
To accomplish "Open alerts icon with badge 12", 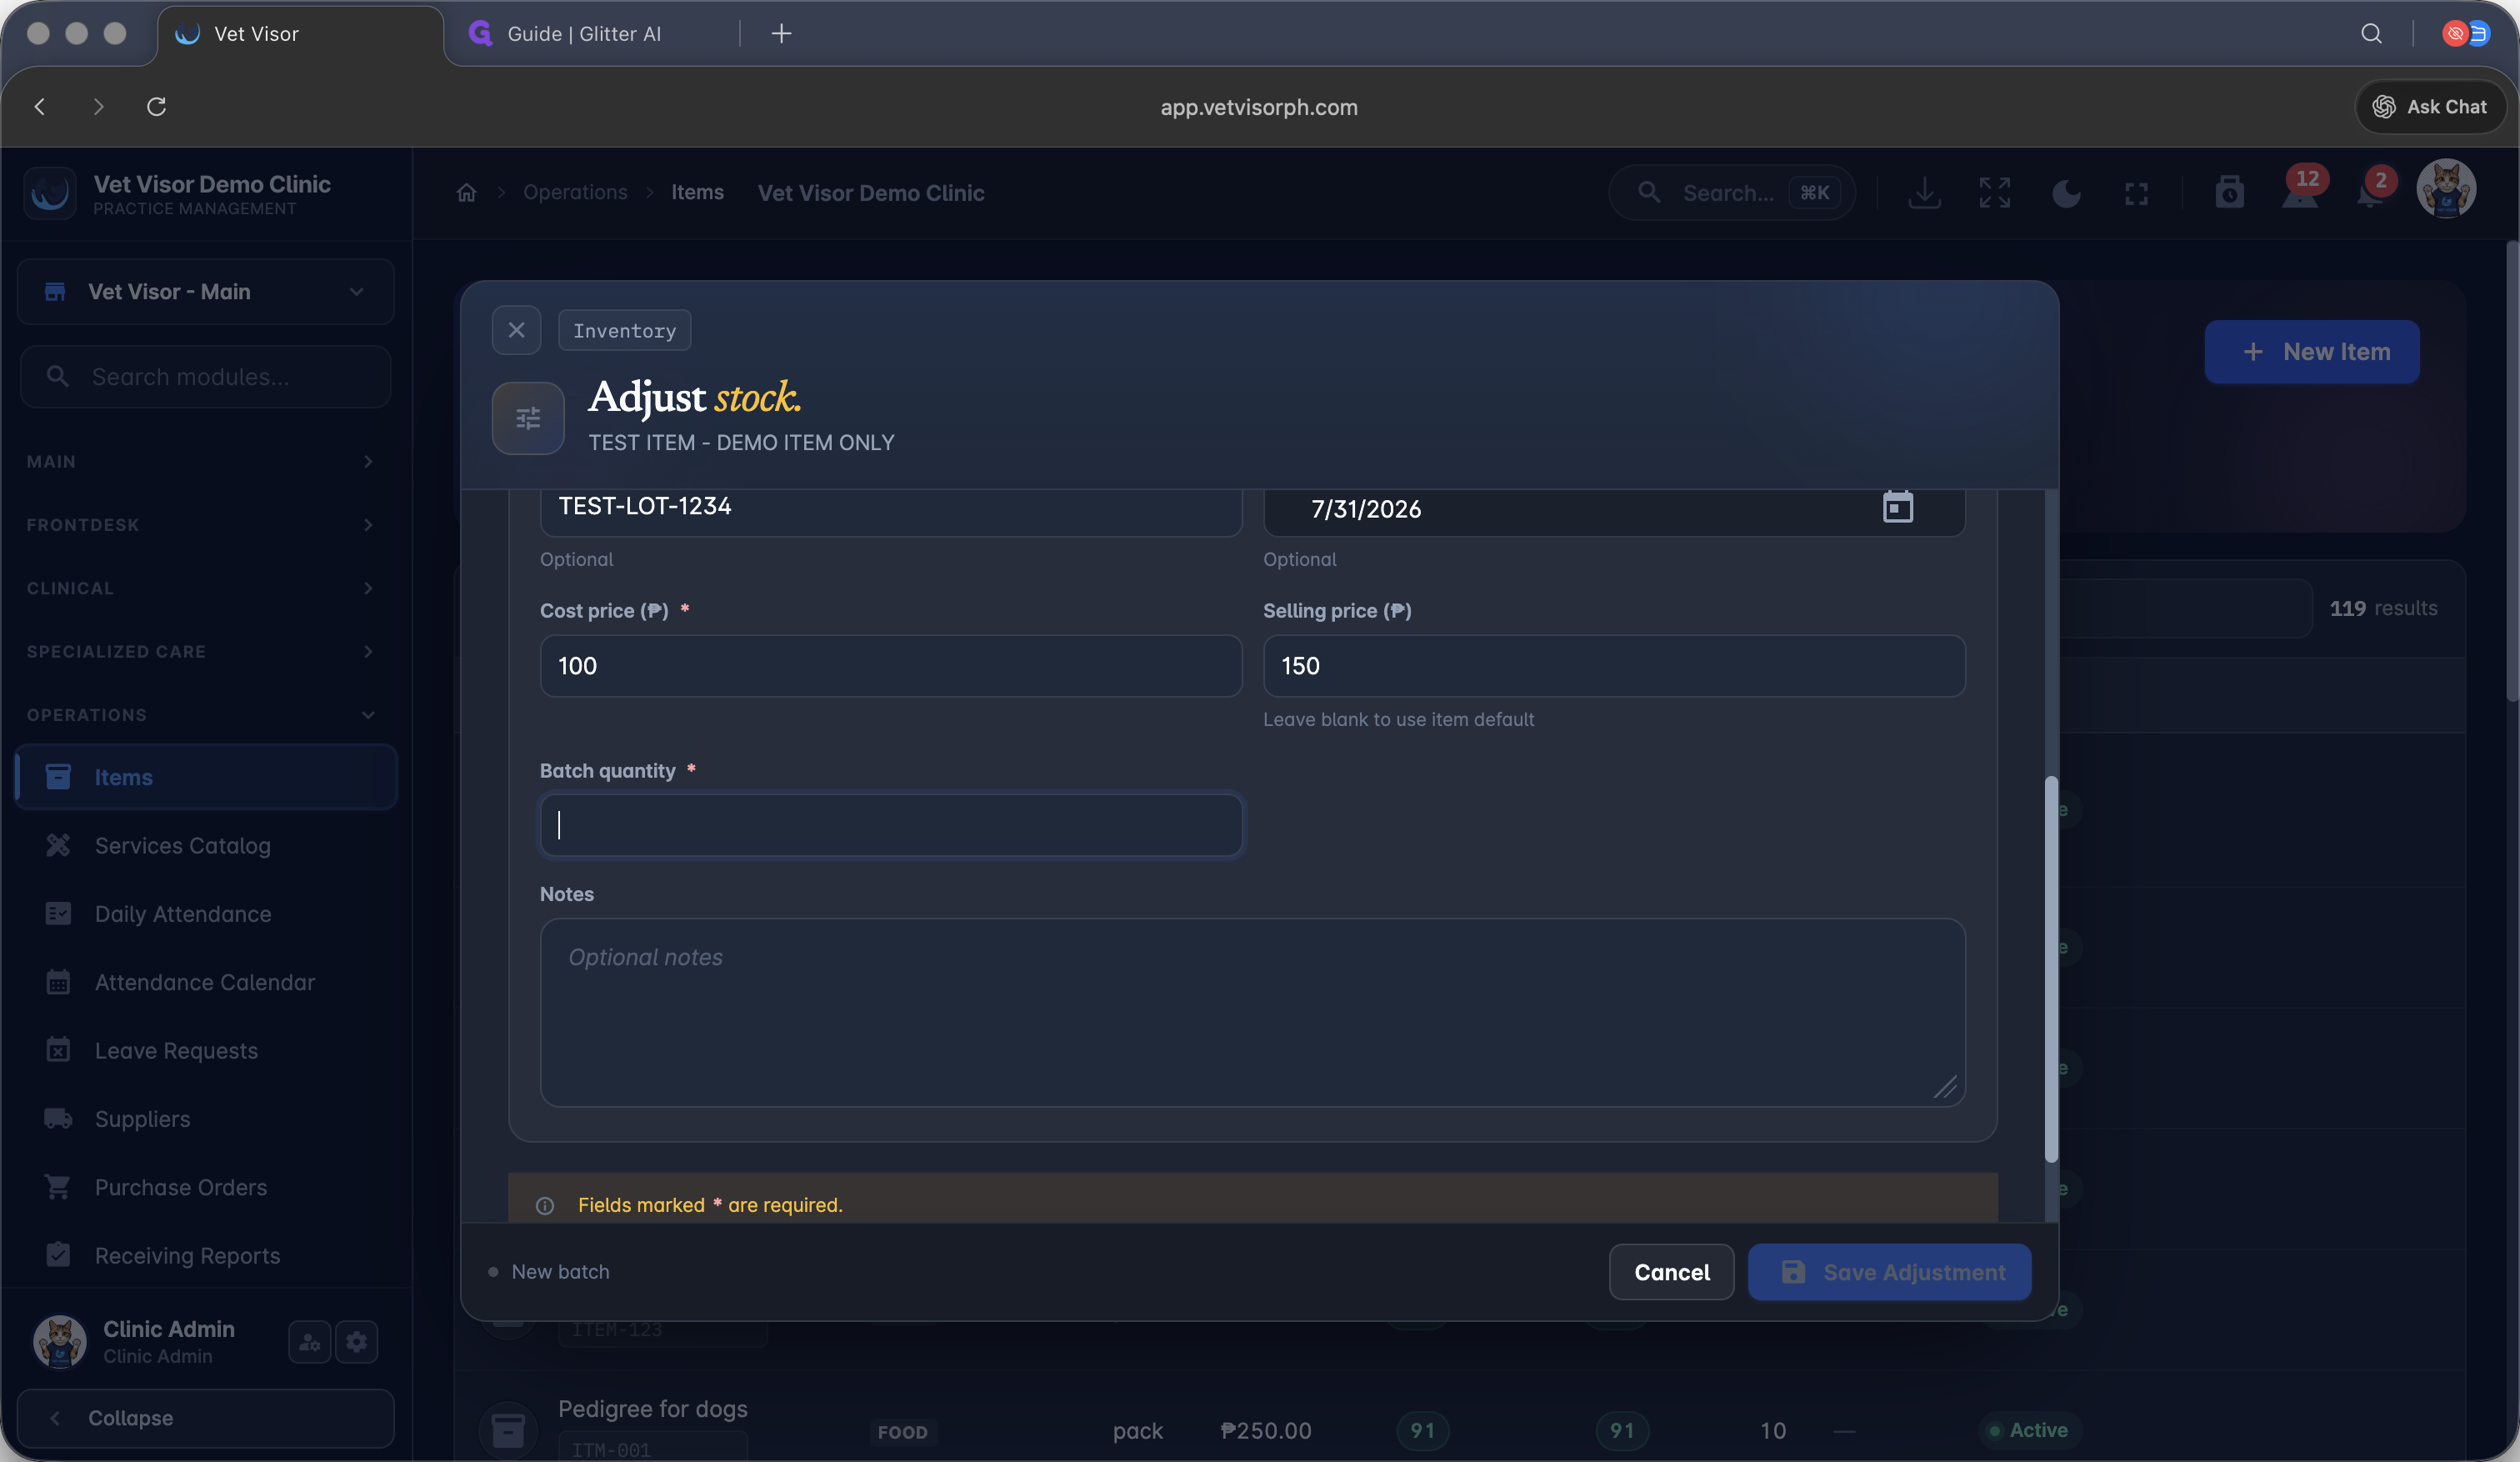I will 2300,190.
